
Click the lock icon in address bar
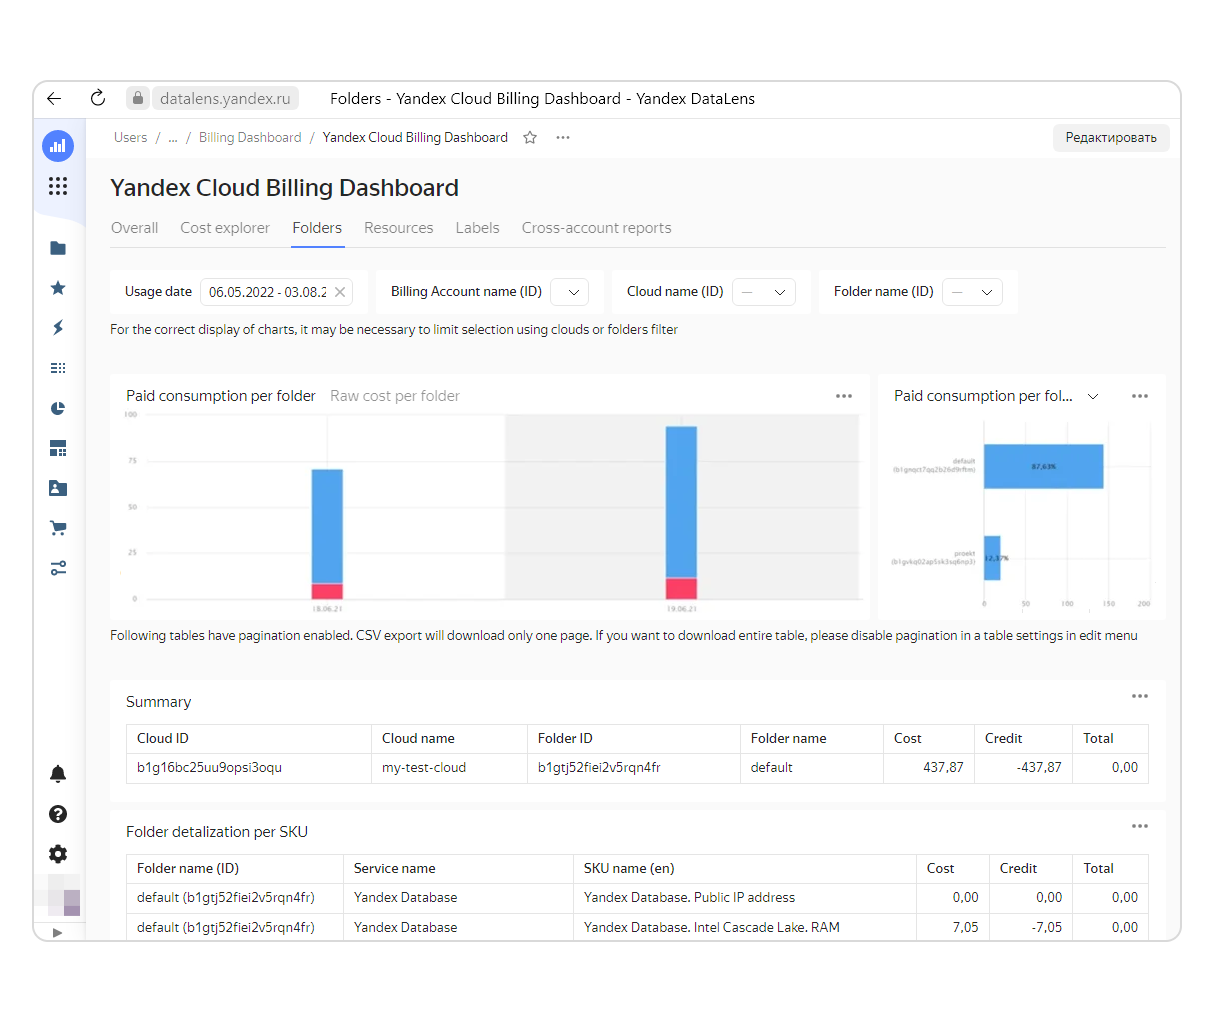[138, 98]
